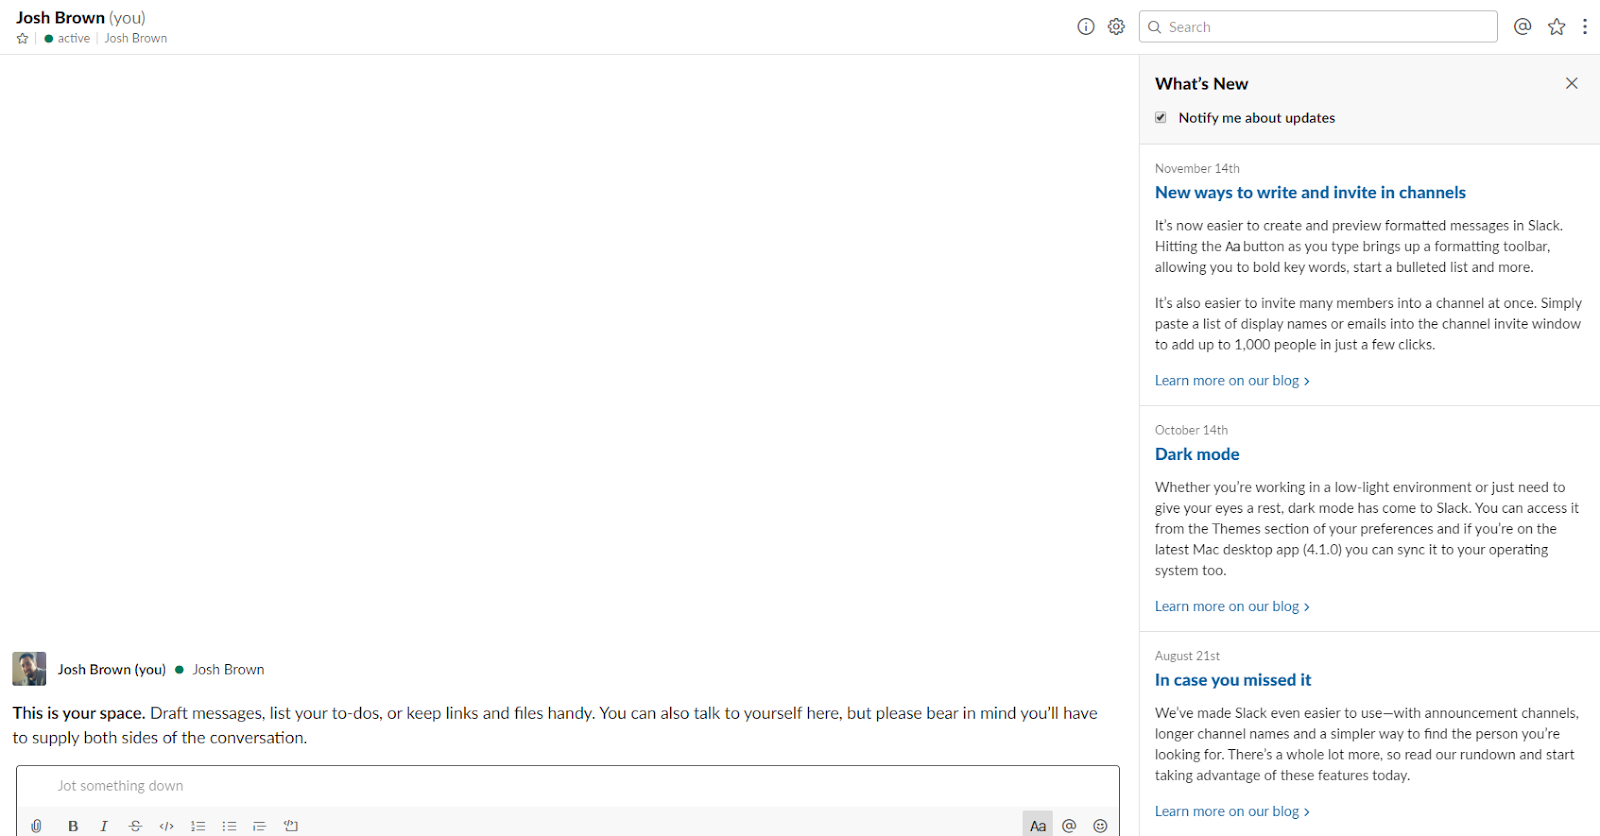Attach a file with the paperclip icon

click(37, 826)
